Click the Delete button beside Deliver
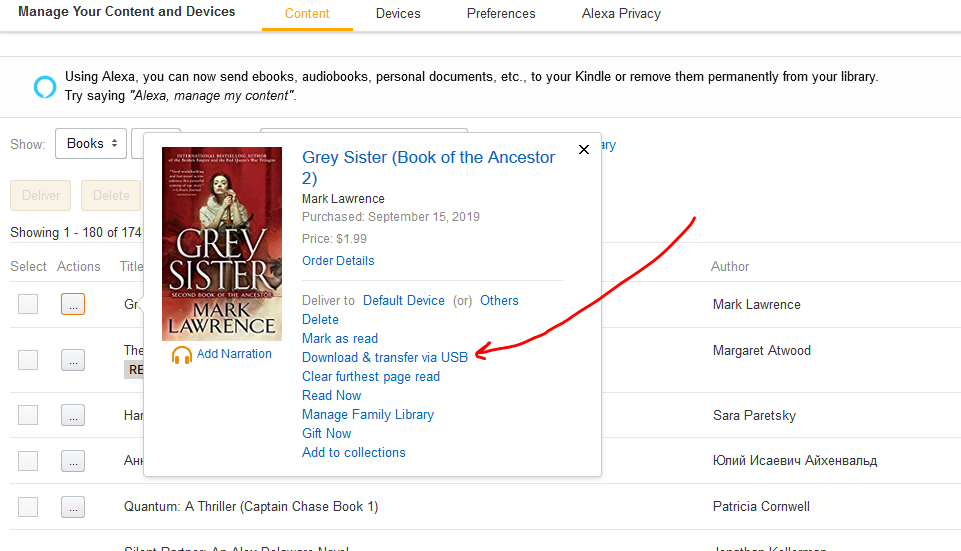961x551 pixels. [111, 196]
